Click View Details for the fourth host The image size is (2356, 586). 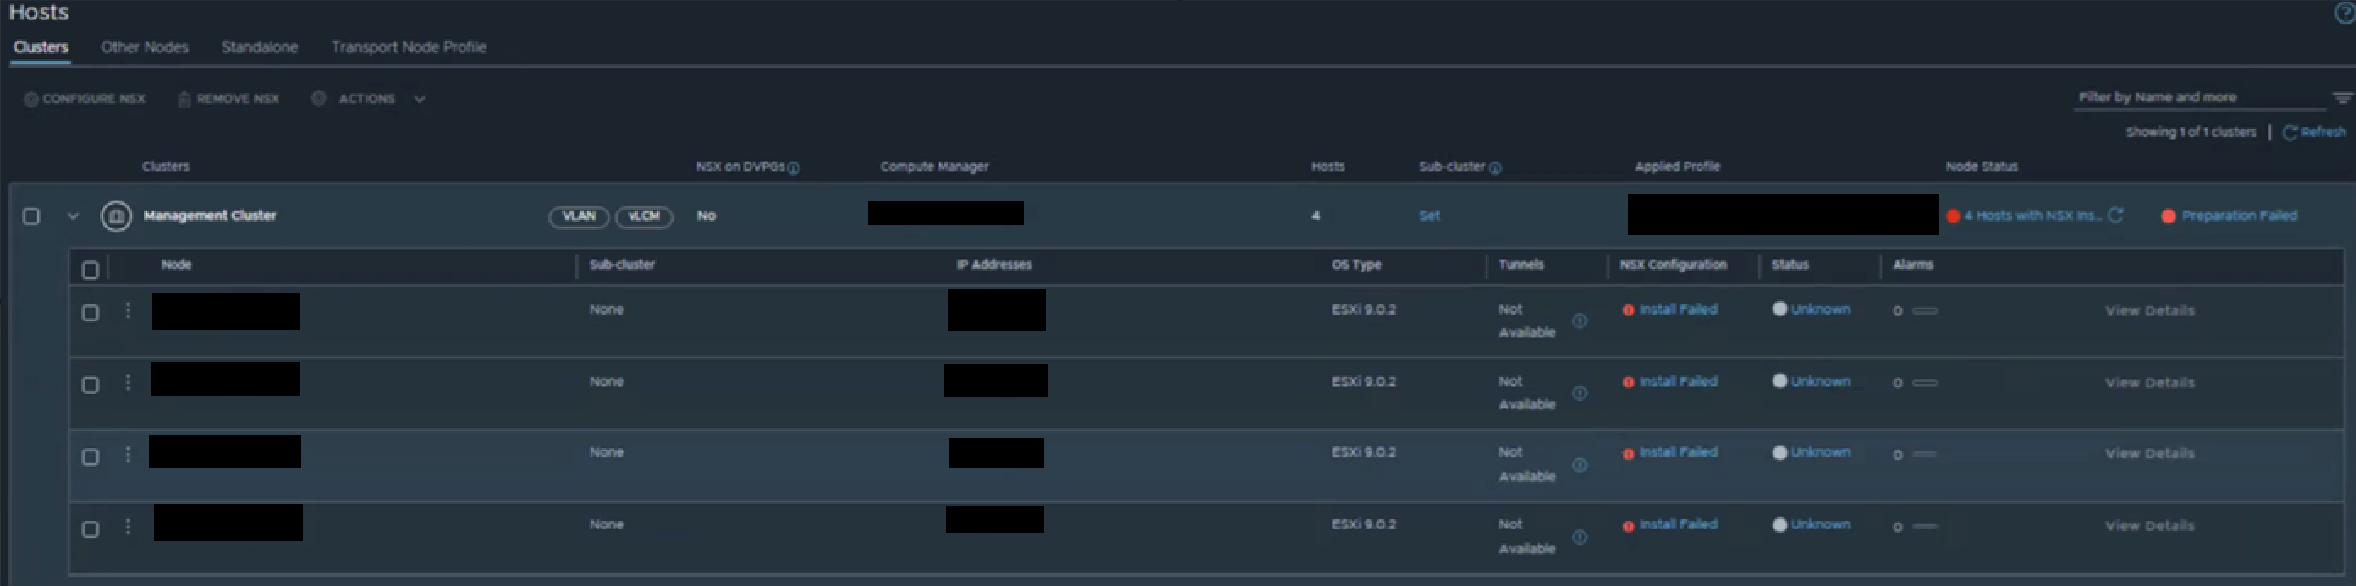click(2150, 526)
